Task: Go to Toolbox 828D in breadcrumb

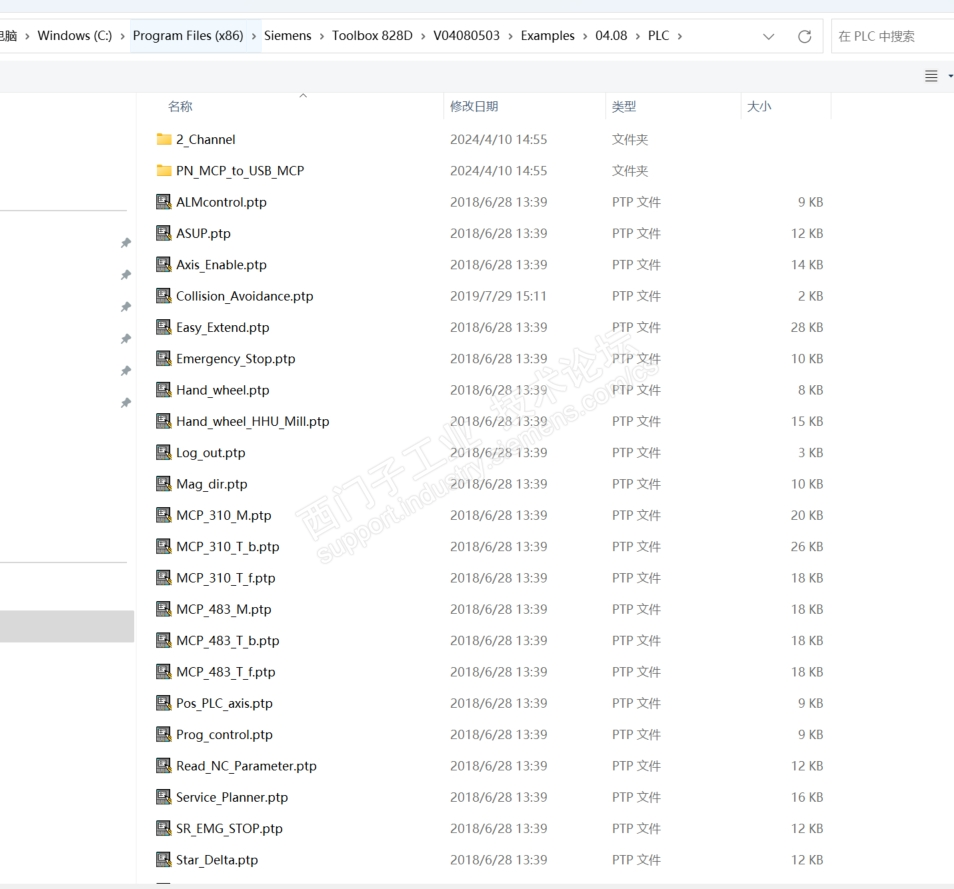Action: click(x=372, y=35)
